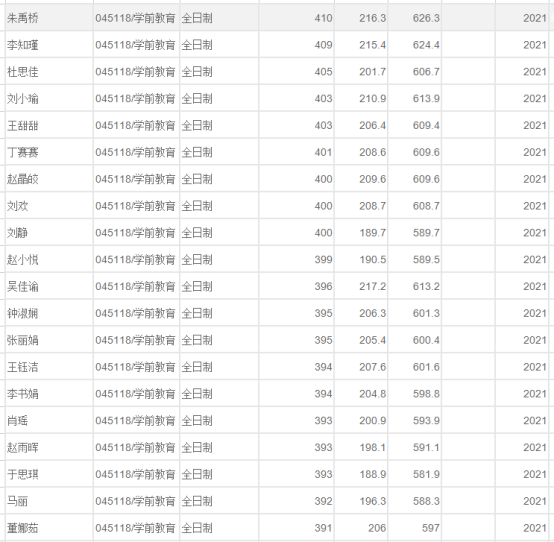Select the total score 597
The width and height of the screenshot is (554, 542).
(431, 528)
